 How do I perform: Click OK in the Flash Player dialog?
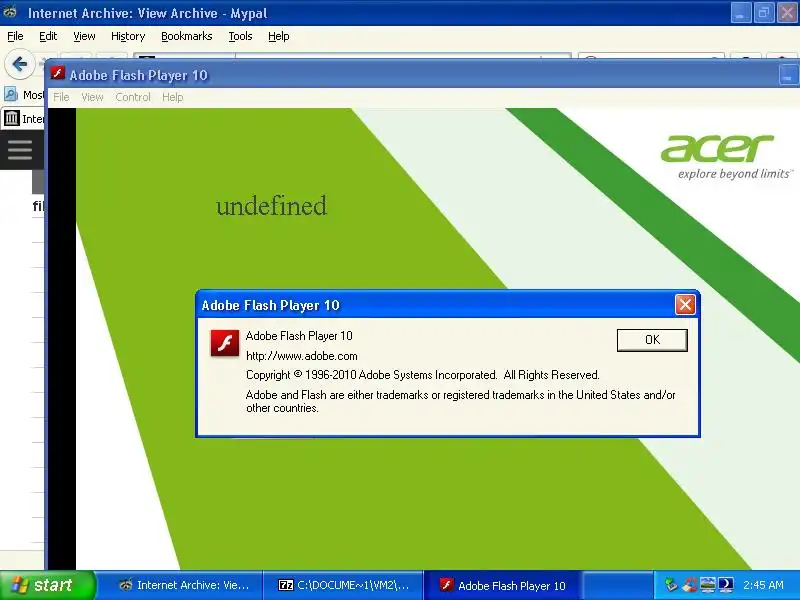click(x=652, y=340)
